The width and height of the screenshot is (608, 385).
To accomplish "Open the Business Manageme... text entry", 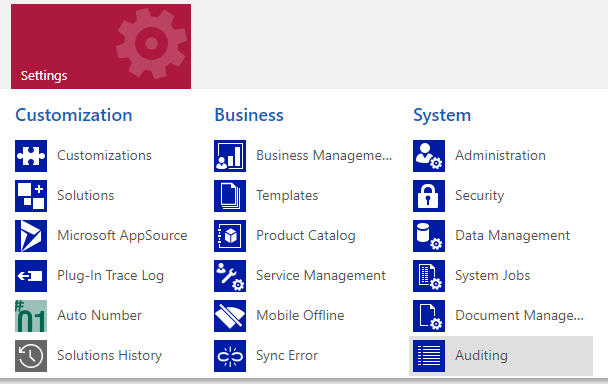I will 324,155.
